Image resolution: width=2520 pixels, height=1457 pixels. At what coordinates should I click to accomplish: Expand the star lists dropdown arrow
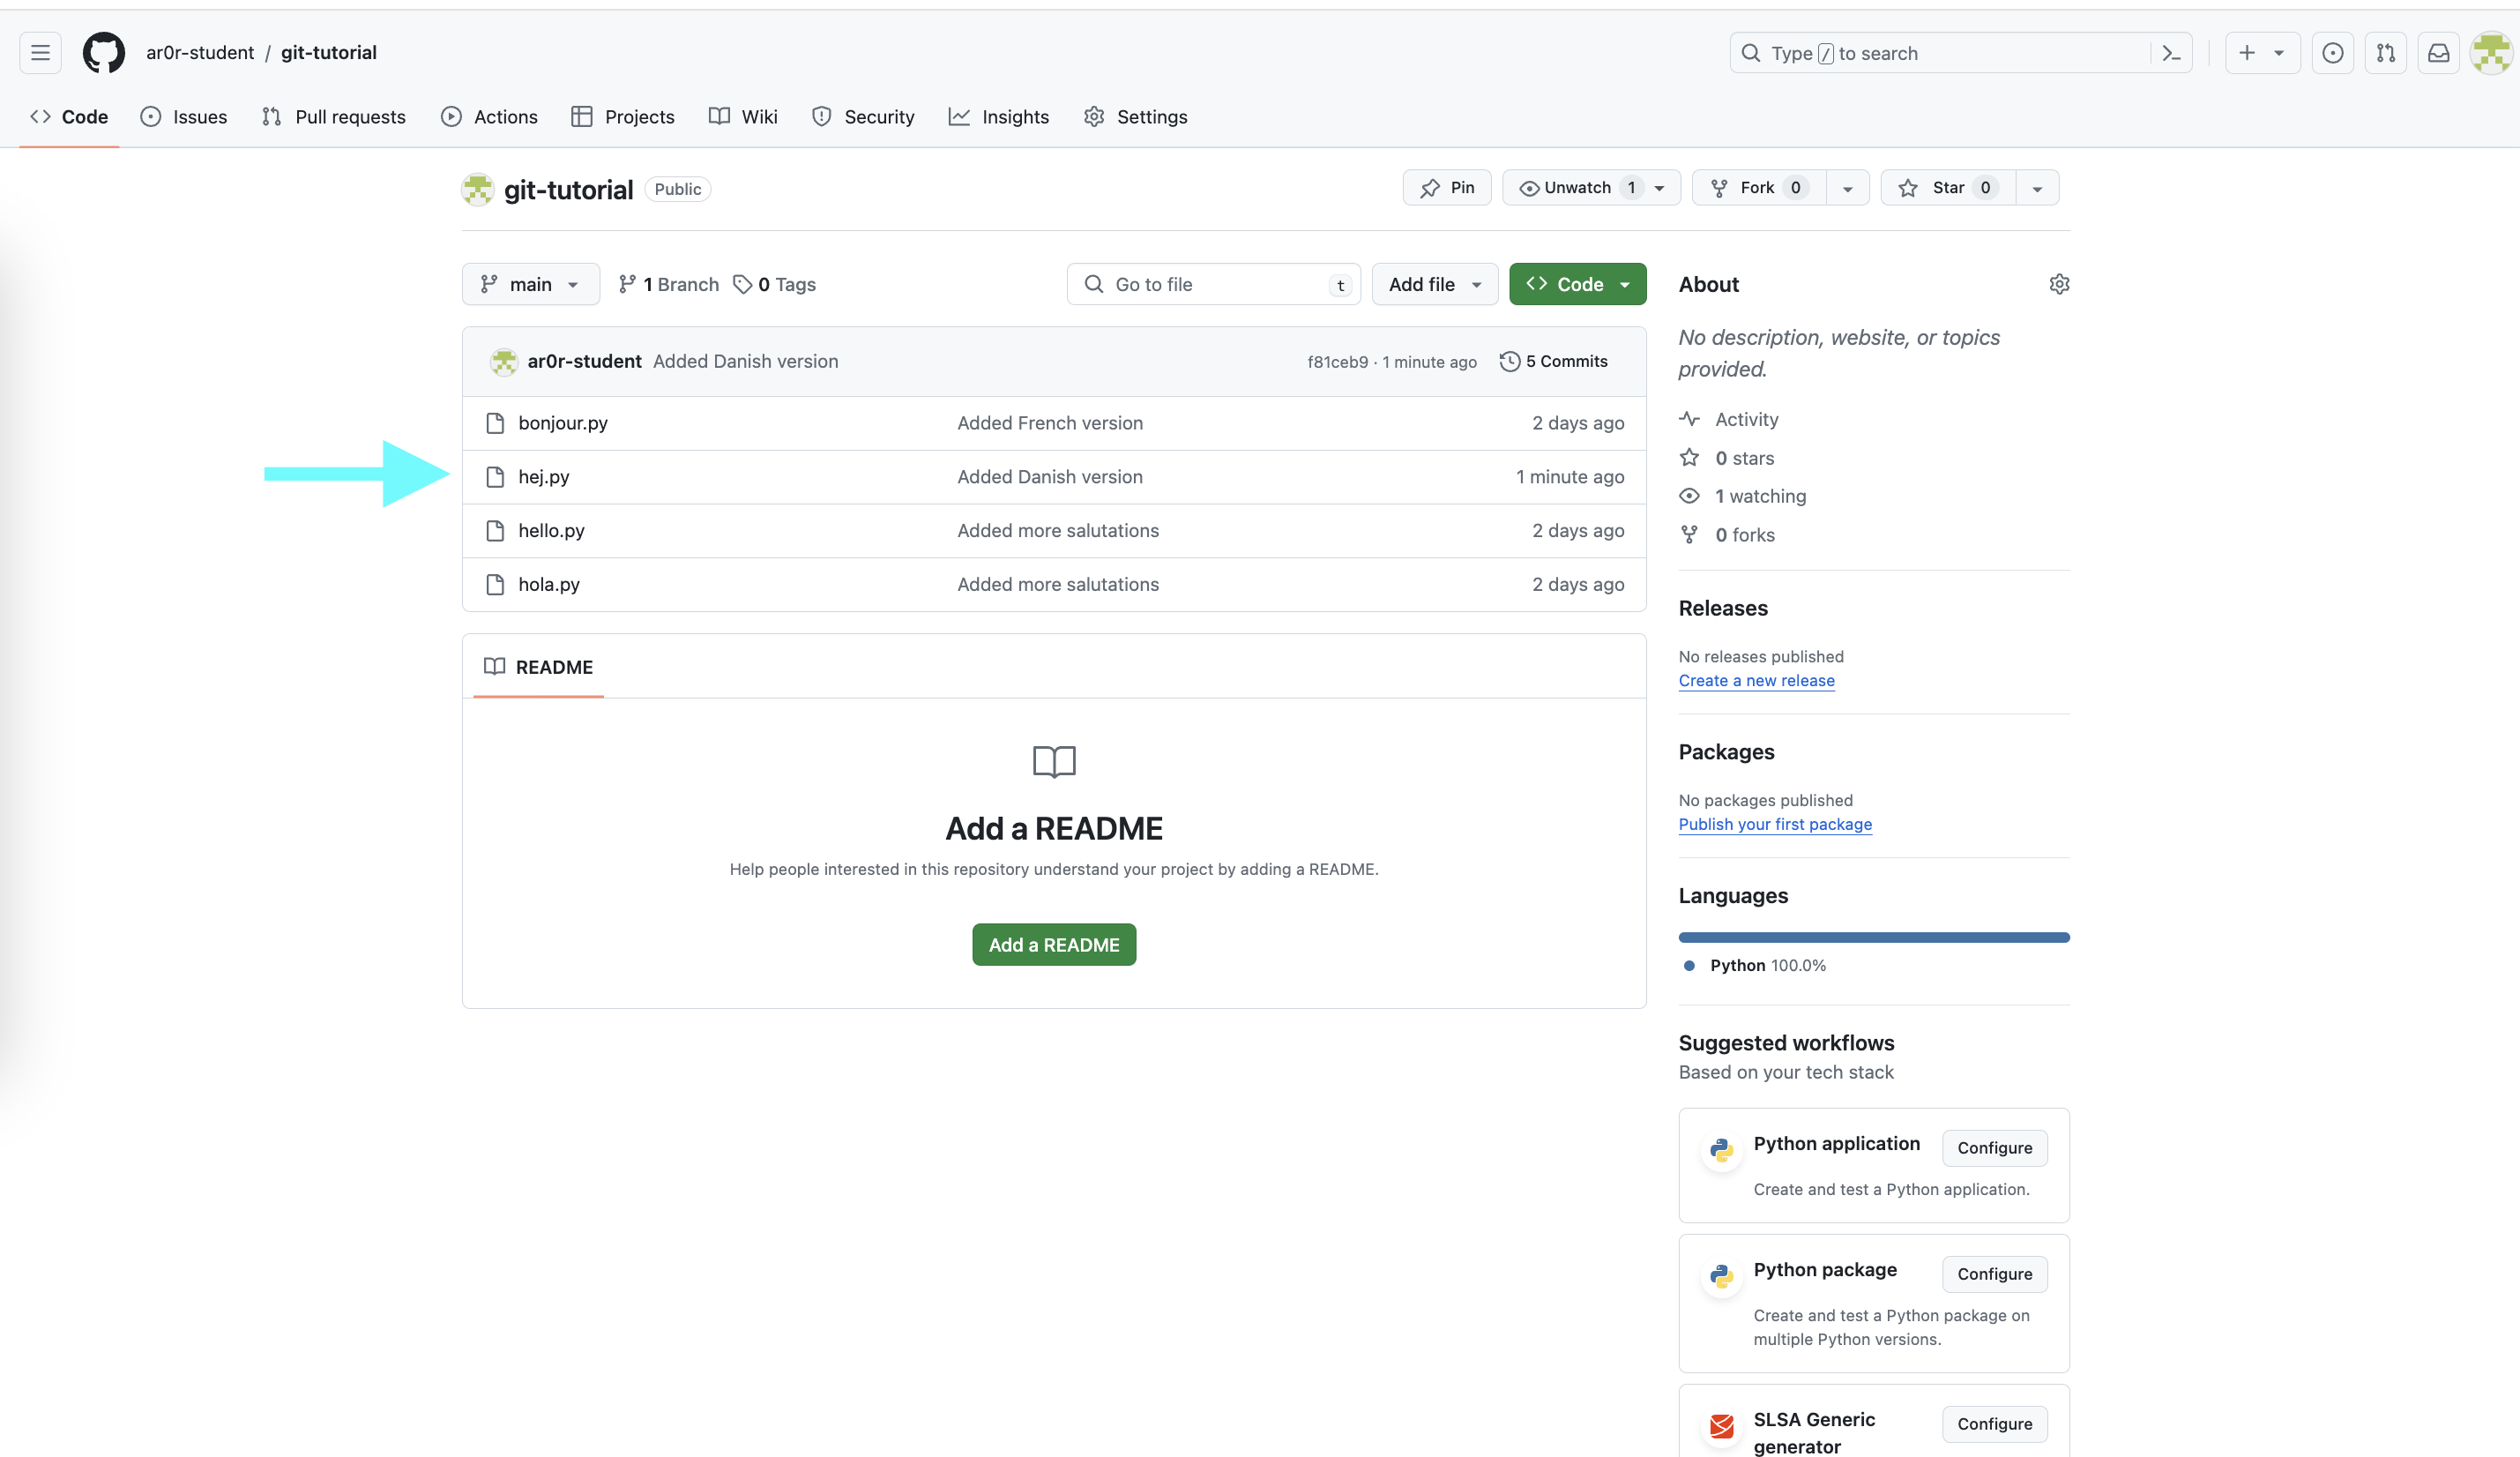coord(2037,188)
